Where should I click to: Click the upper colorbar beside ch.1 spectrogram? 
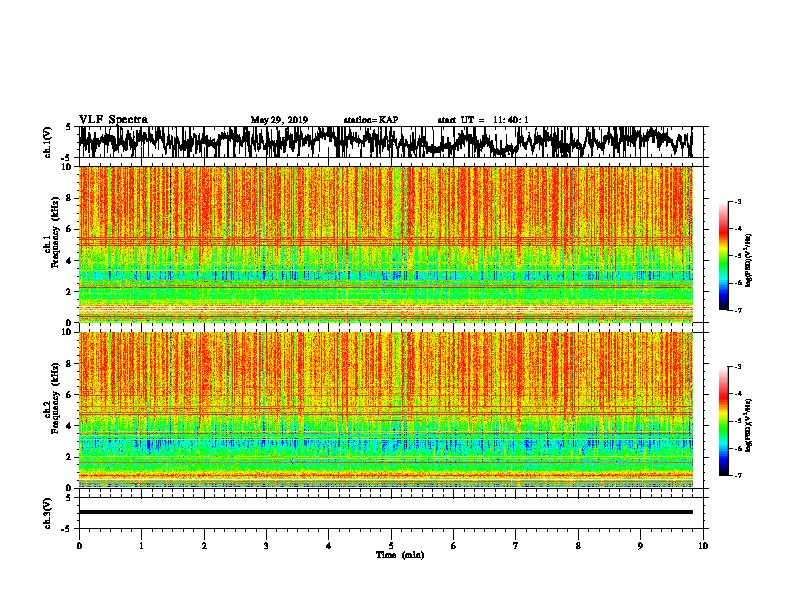point(723,256)
